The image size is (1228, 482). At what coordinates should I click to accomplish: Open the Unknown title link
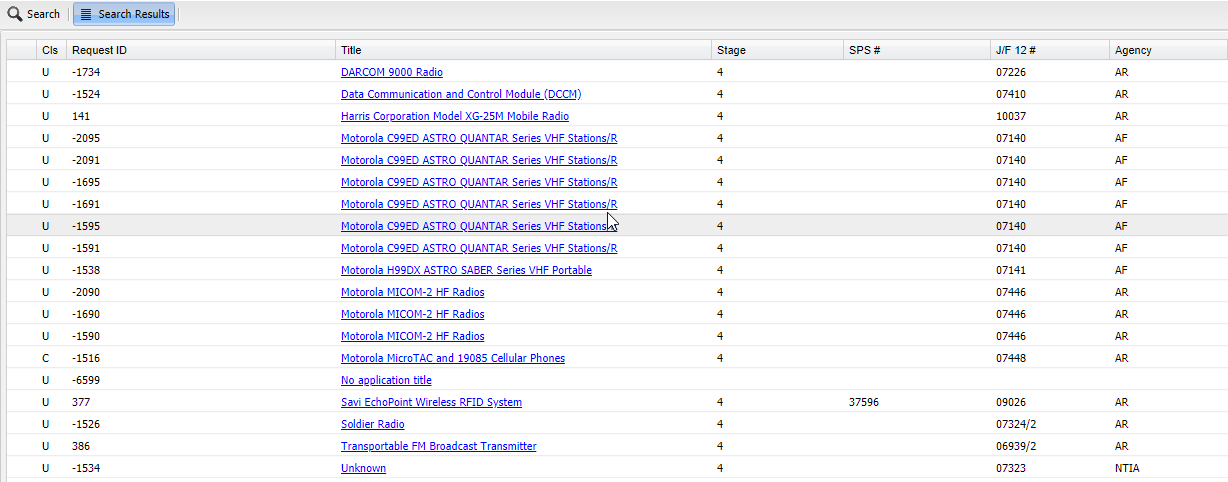363,468
